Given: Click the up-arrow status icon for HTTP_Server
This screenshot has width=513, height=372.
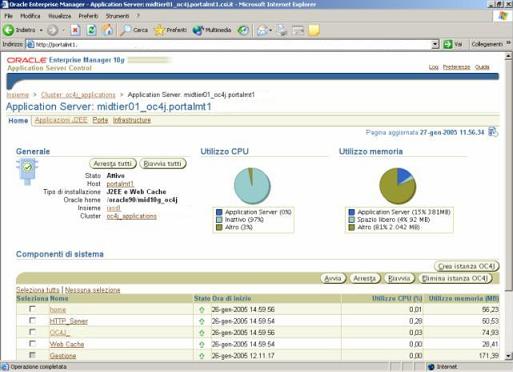Looking at the screenshot, I should pos(202,322).
